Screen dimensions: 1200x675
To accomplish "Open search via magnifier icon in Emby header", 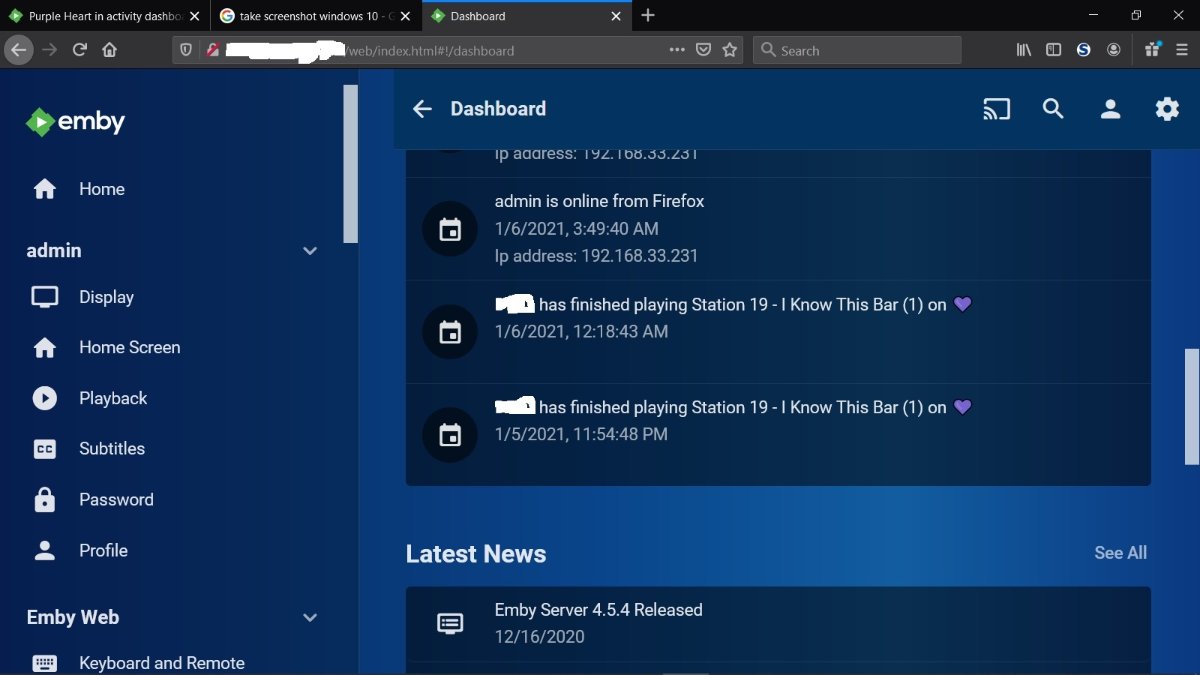I will (1053, 109).
